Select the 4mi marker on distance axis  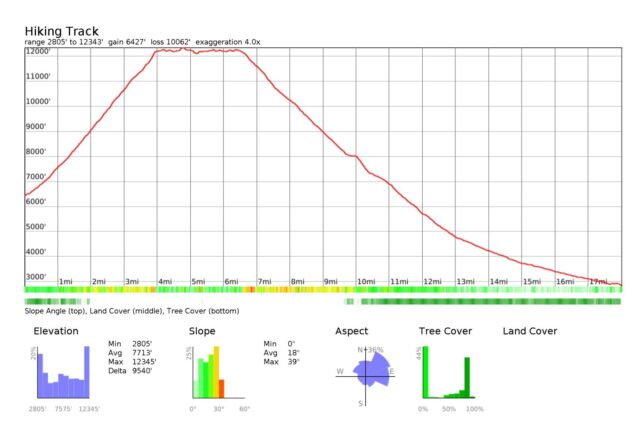pyautogui.click(x=166, y=282)
